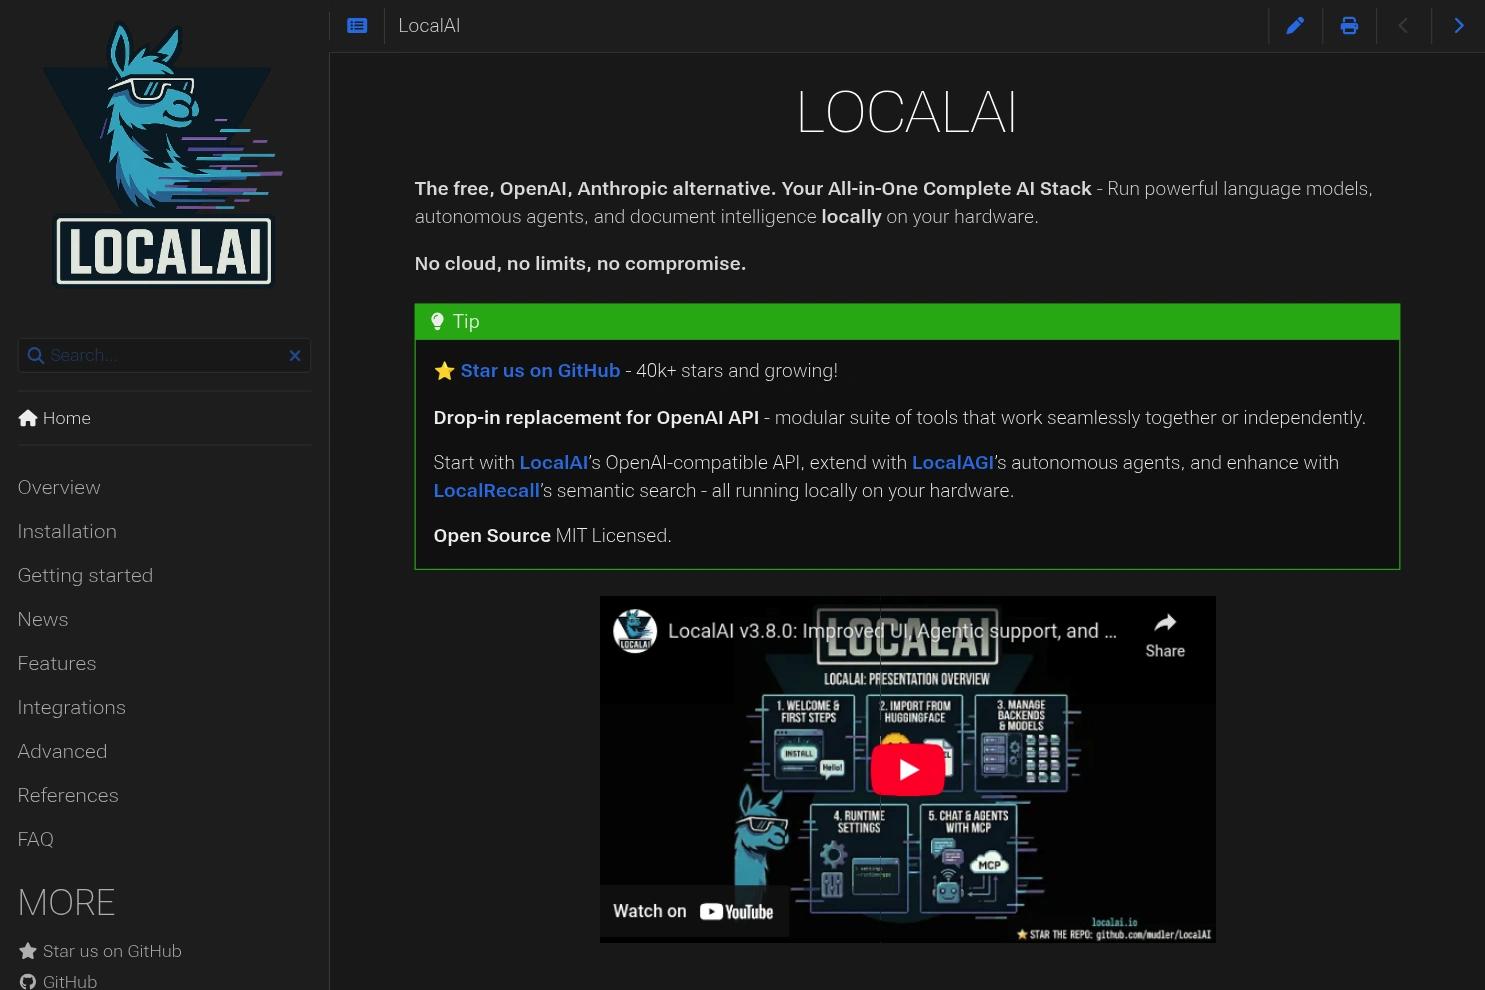Go to next page arrow
This screenshot has width=1485, height=990.
tap(1458, 26)
